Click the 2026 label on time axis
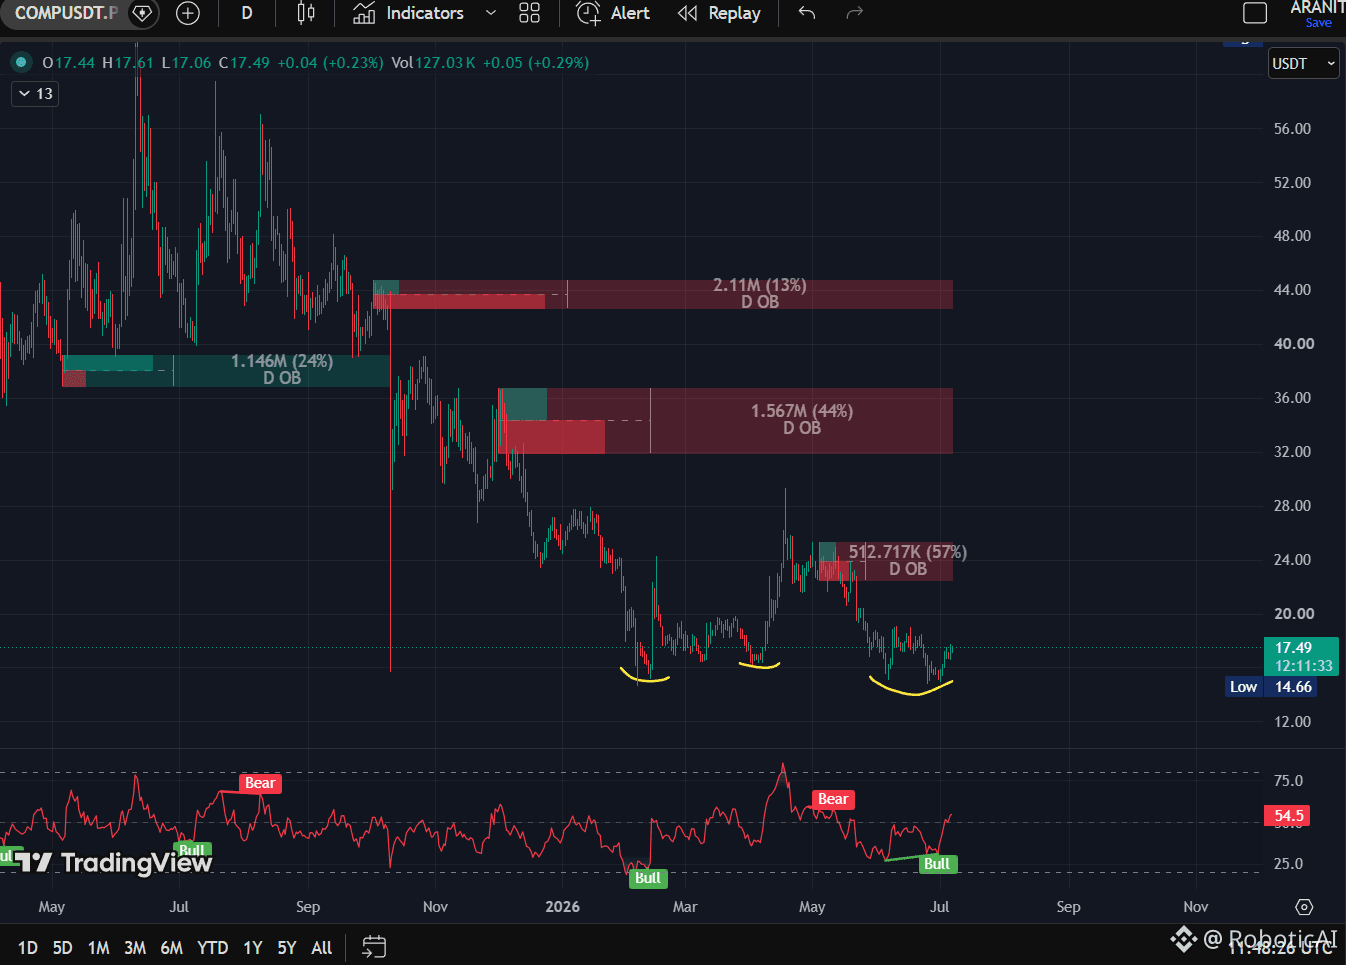This screenshot has width=1346, height=965. pos(562,907)
